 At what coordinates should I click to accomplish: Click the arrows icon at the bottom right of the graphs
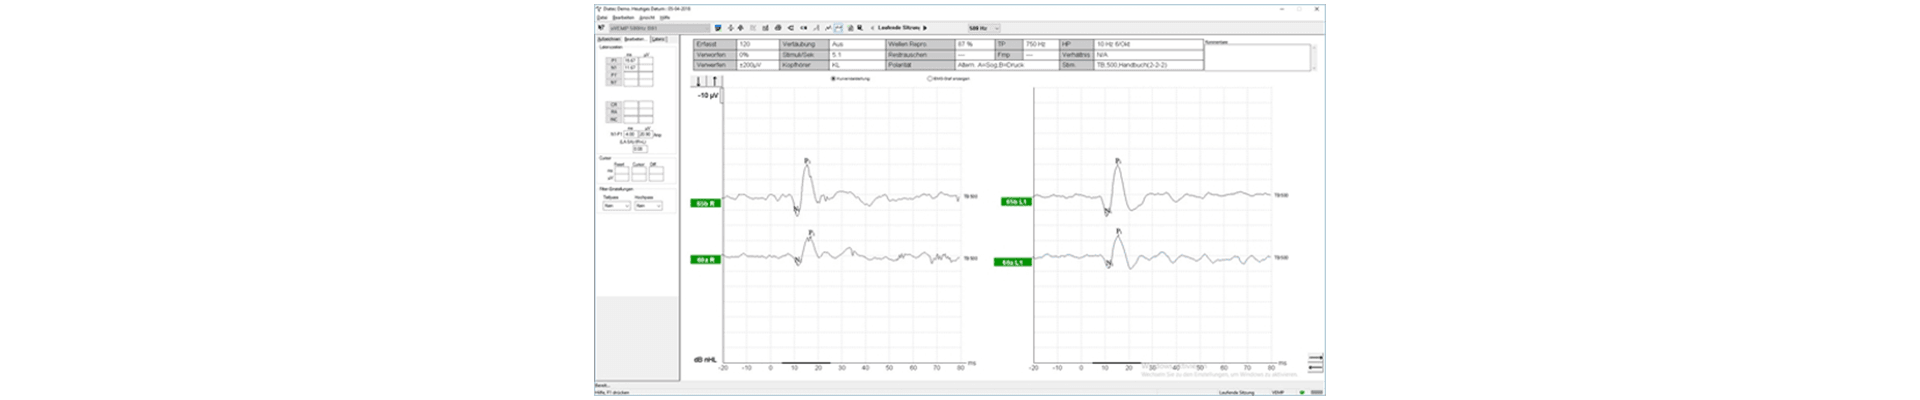click(x=1315, y=362)
